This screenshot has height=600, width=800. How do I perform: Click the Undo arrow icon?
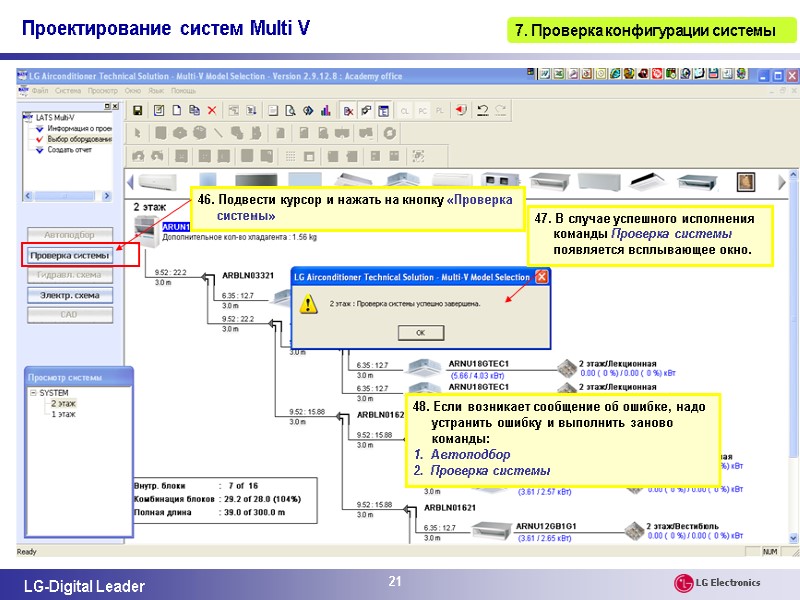point(483,110)
